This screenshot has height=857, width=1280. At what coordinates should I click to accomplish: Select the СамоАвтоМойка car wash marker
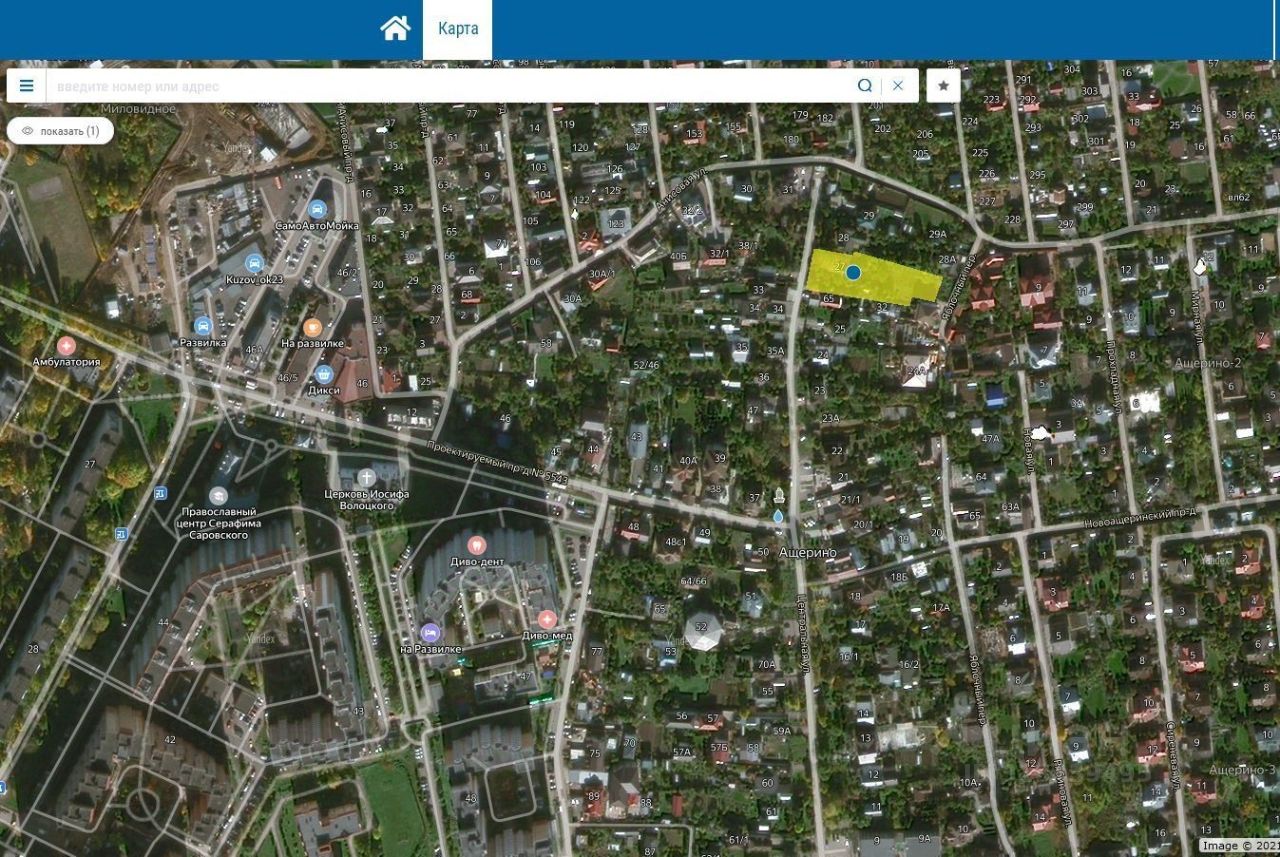tap(318, 209)
